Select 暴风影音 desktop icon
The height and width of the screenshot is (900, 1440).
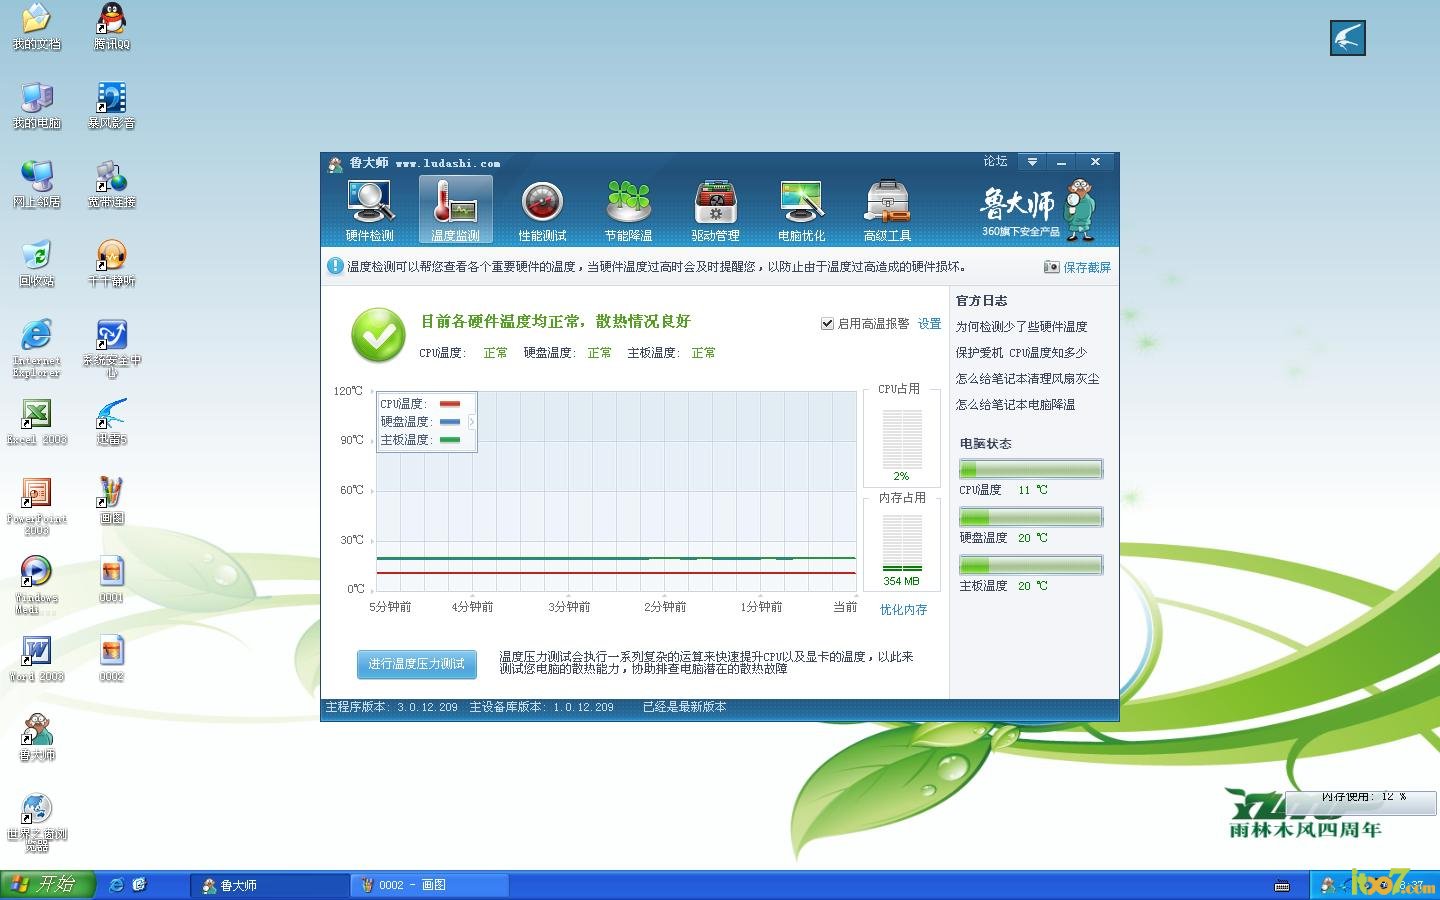112,106
